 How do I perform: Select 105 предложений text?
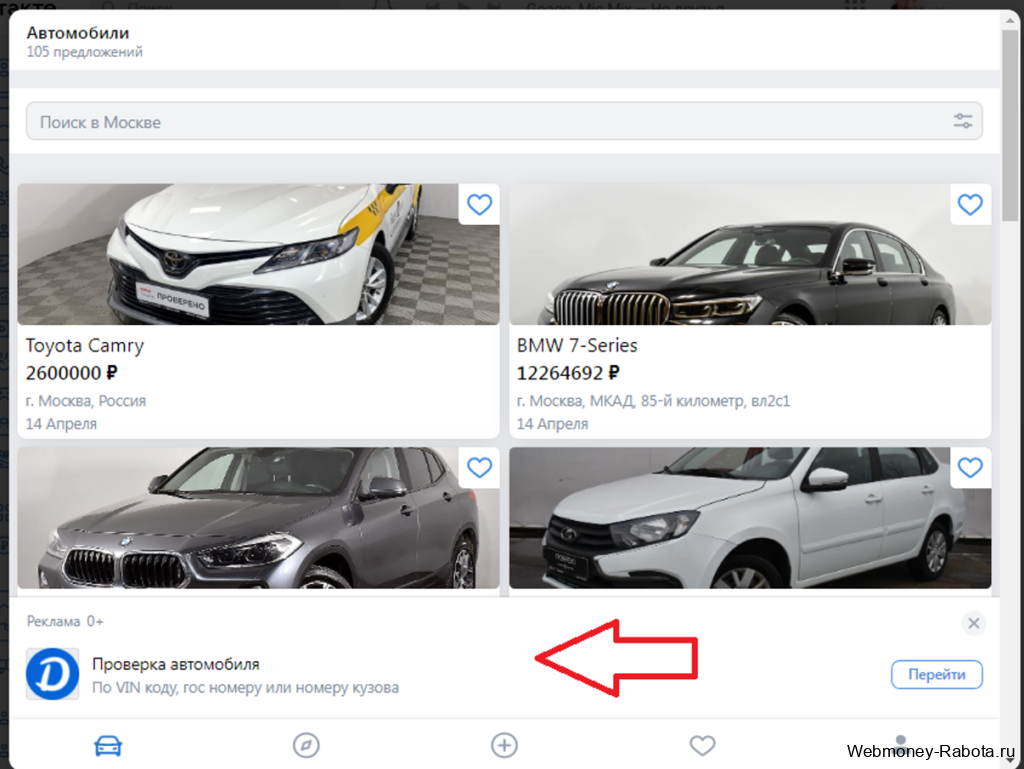[x=84, y=52]
